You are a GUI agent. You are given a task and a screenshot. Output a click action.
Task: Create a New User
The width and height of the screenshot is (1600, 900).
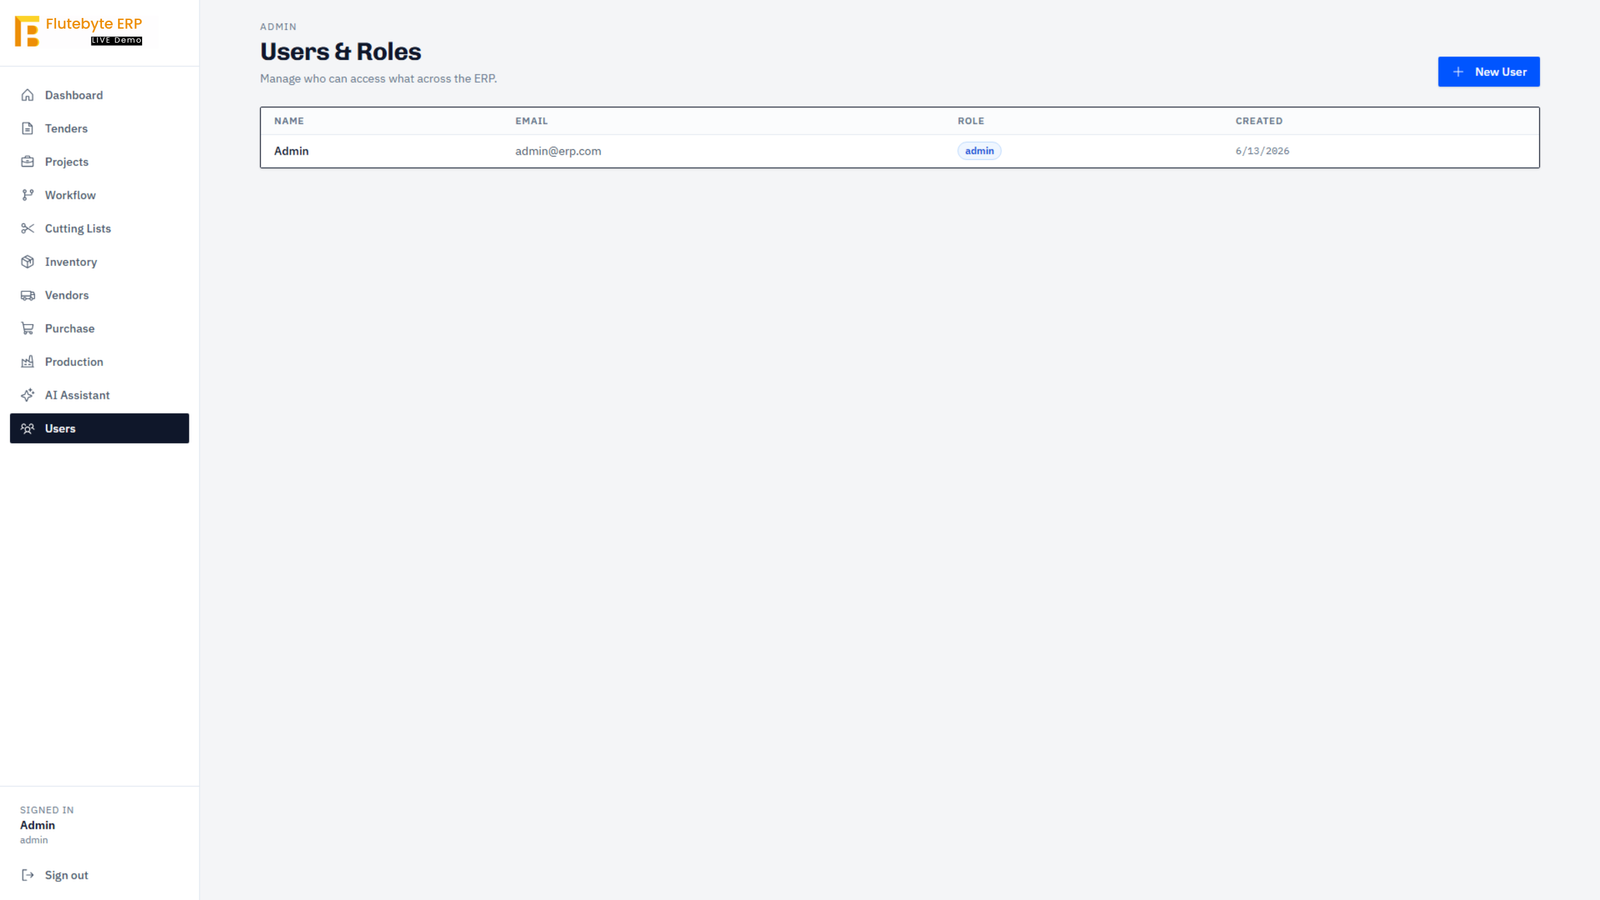click(x=1488, y=72)
